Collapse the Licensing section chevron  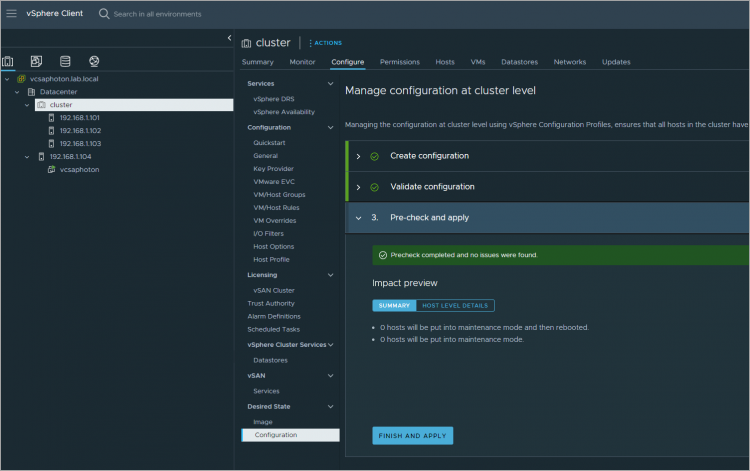[330, 275]
